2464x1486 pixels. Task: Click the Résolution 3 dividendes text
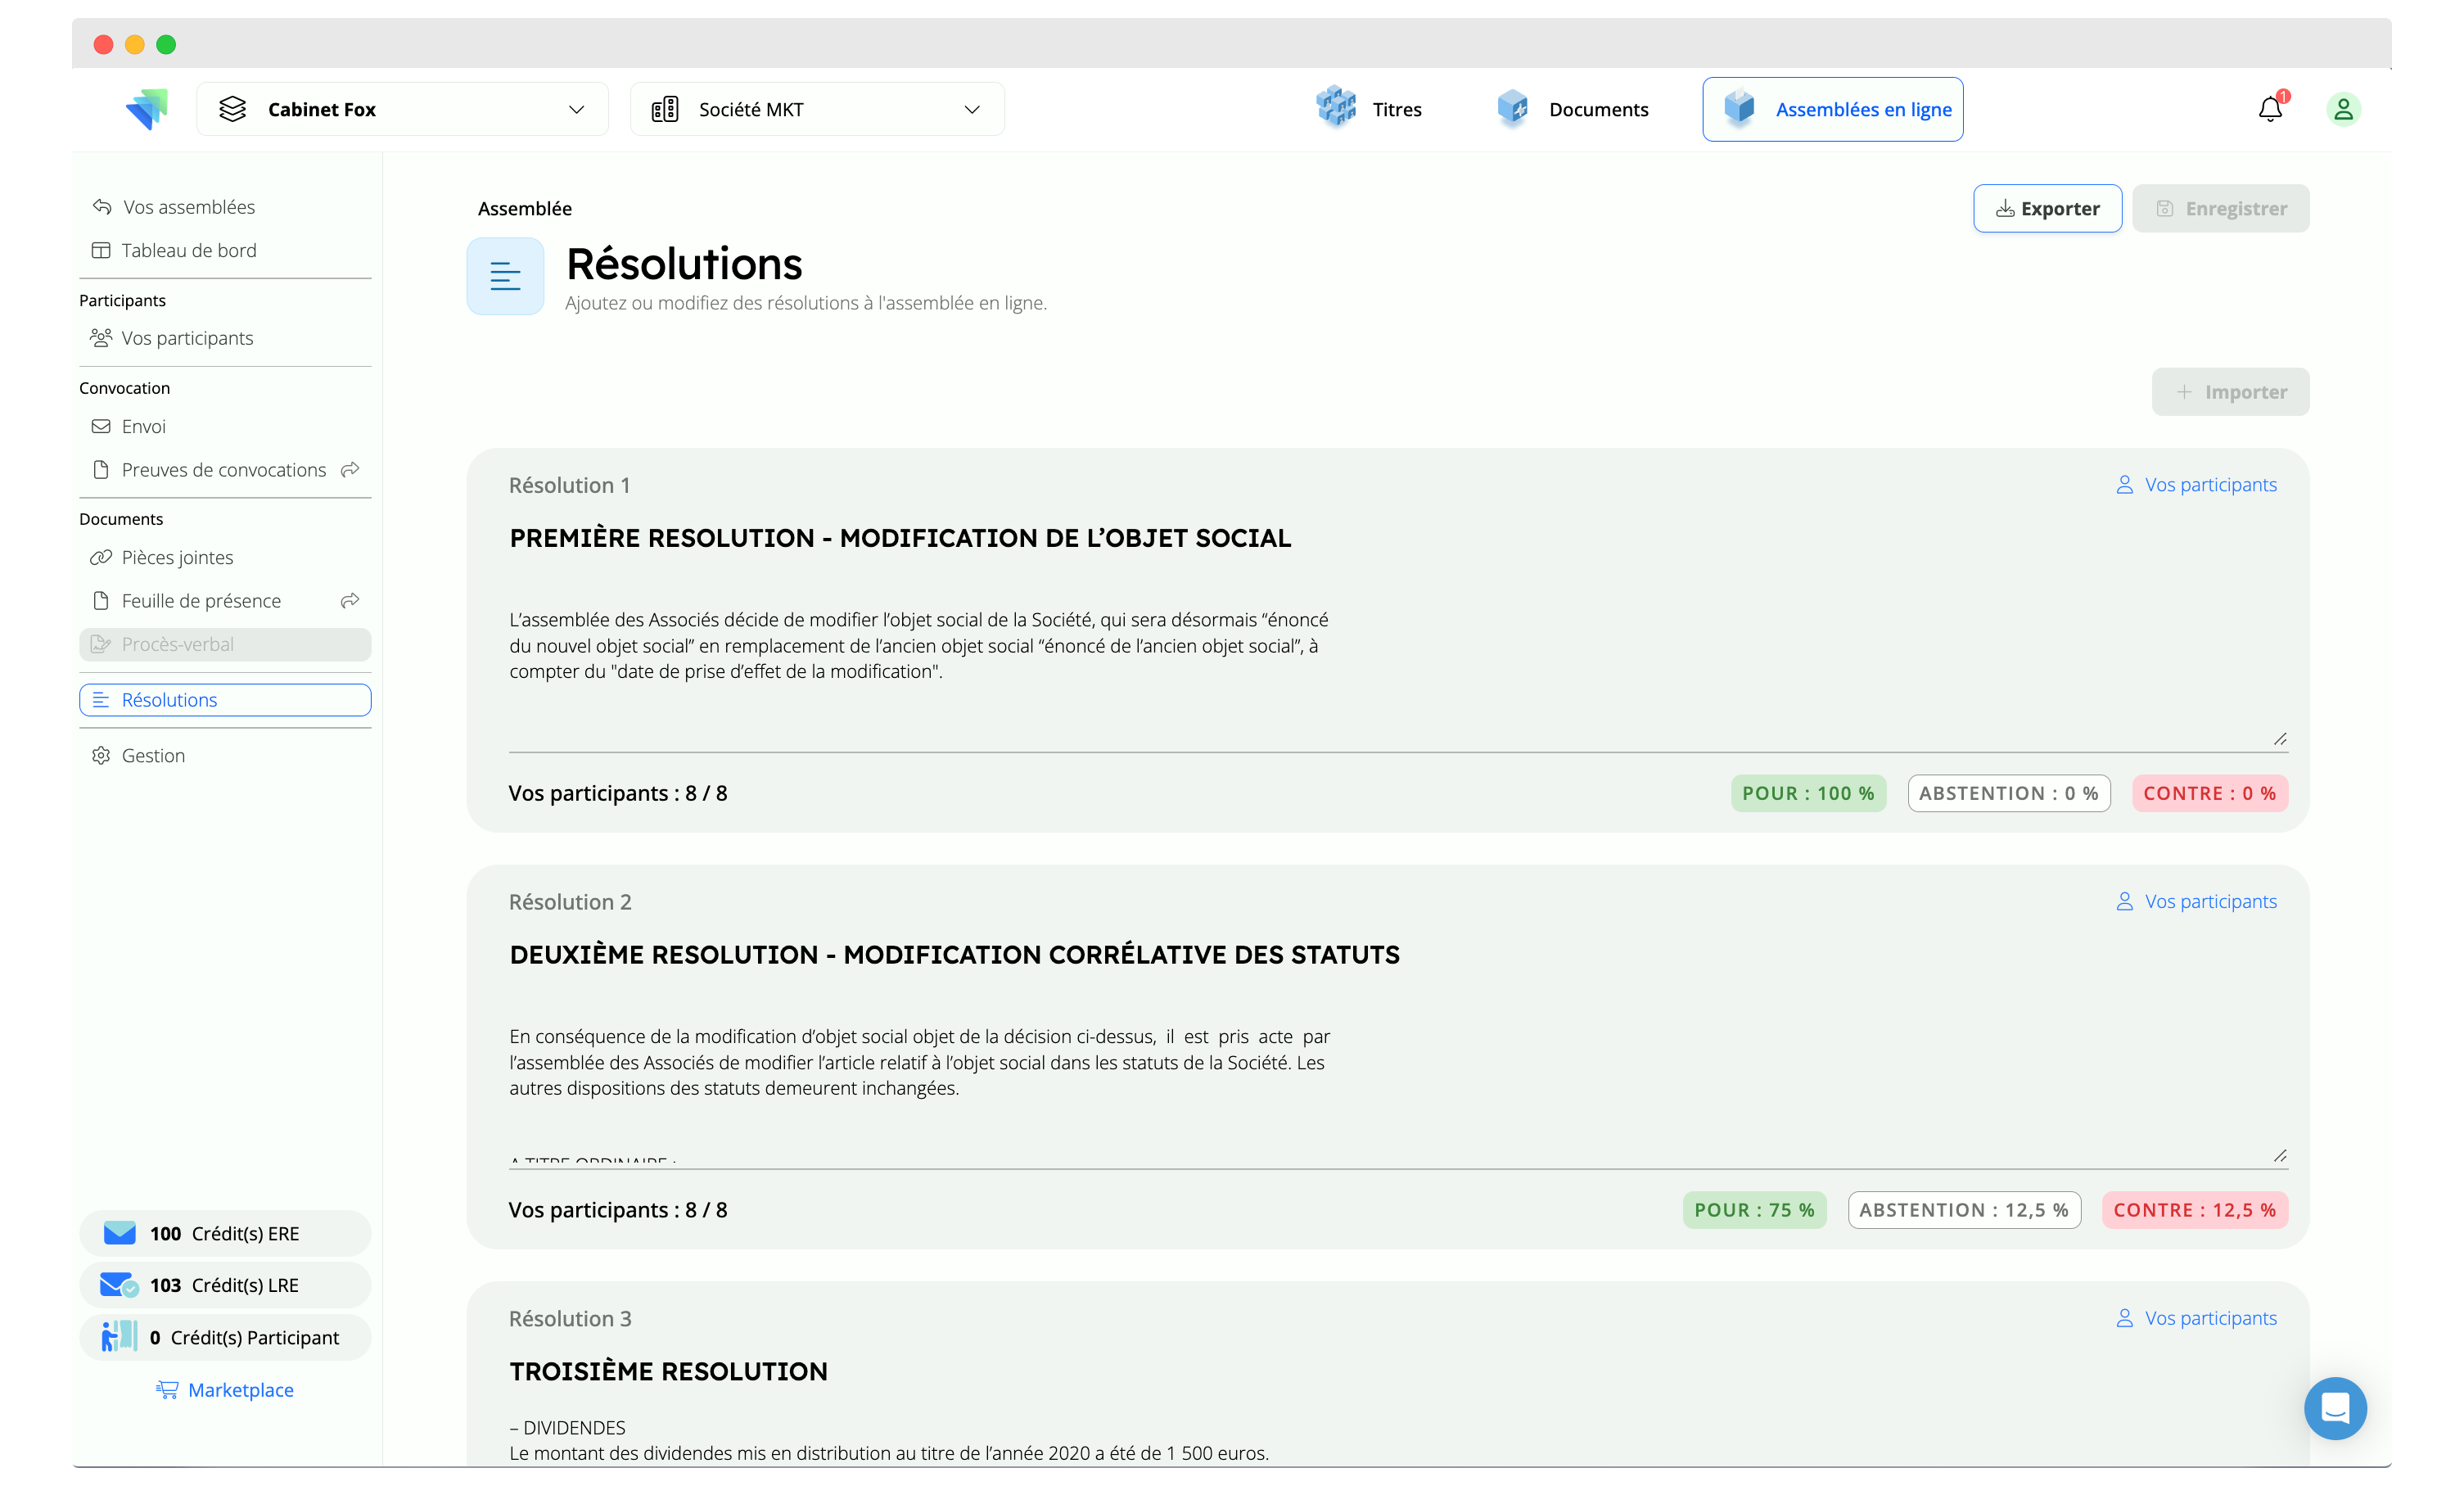click(889, 1441)
